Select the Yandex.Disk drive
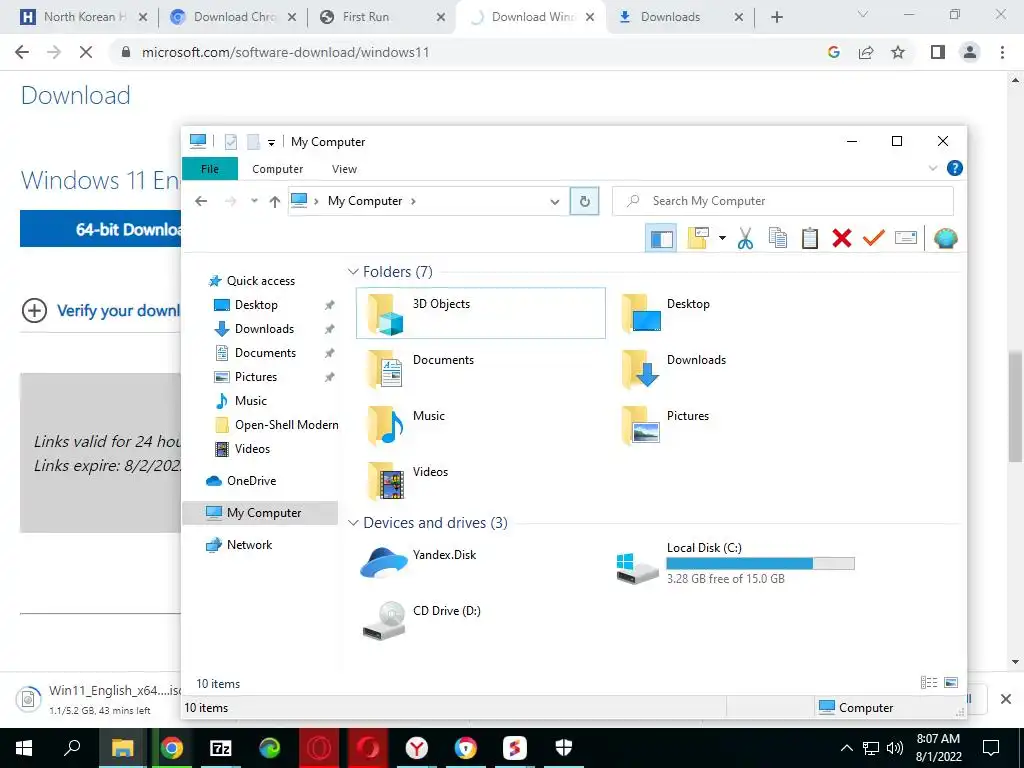 pos(481,564)
